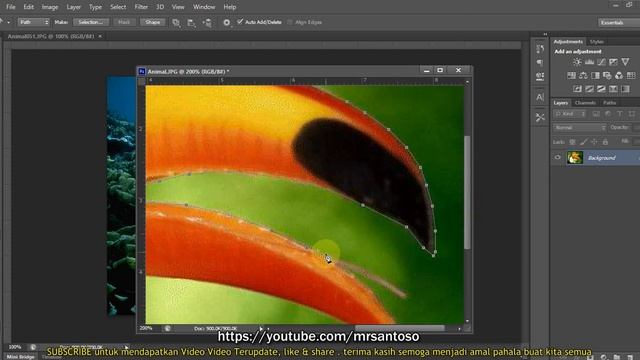The image size is (640, 360).
Task: Switch to the Channels tab
Action: (585, 103)
